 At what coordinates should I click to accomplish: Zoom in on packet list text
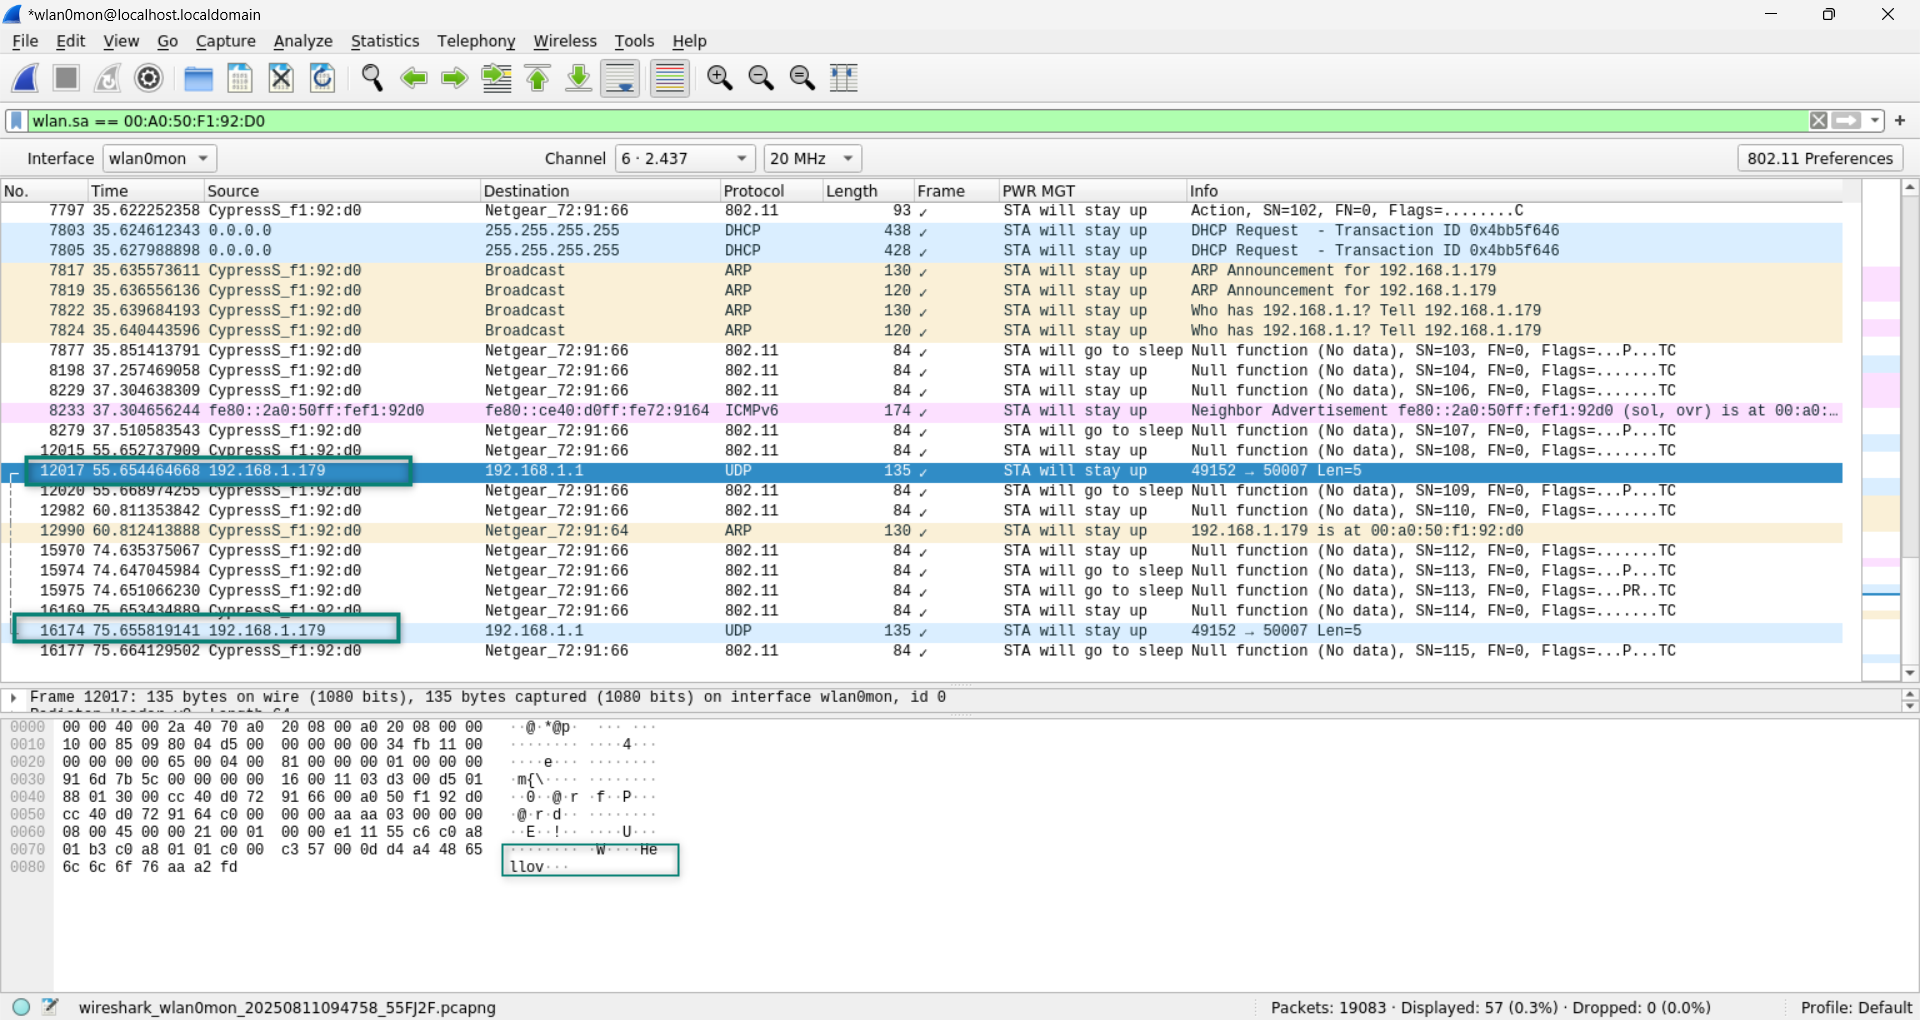719,78
